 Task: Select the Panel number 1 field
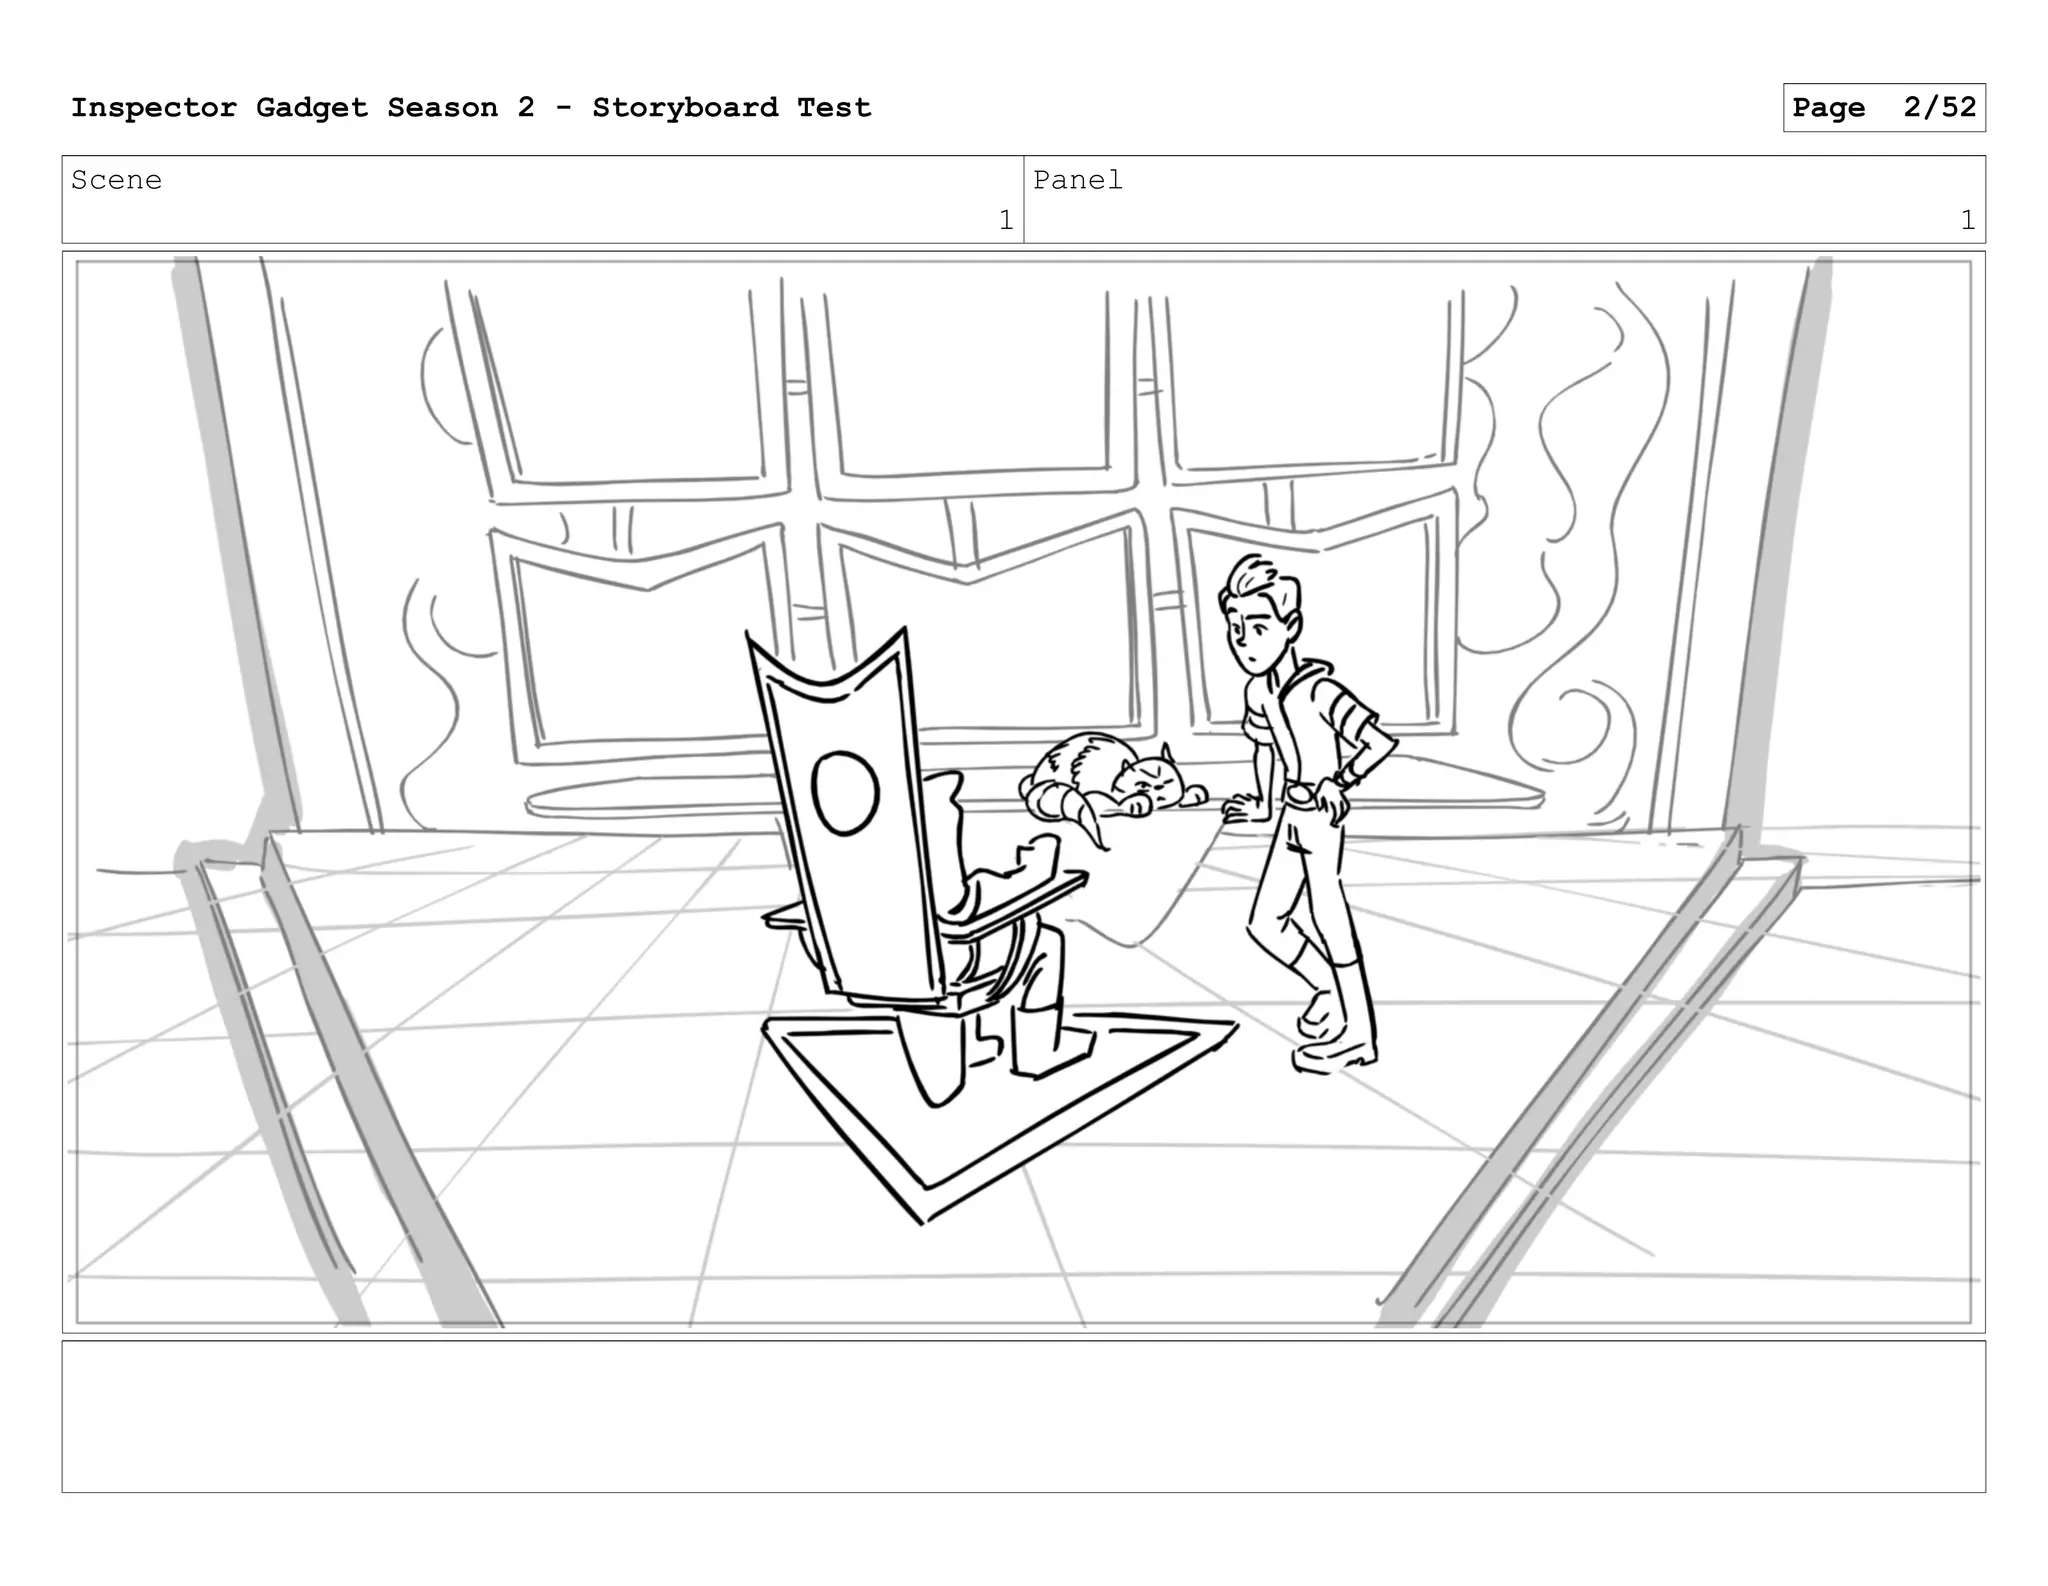pyautogui.click(x=1967, y=220)
